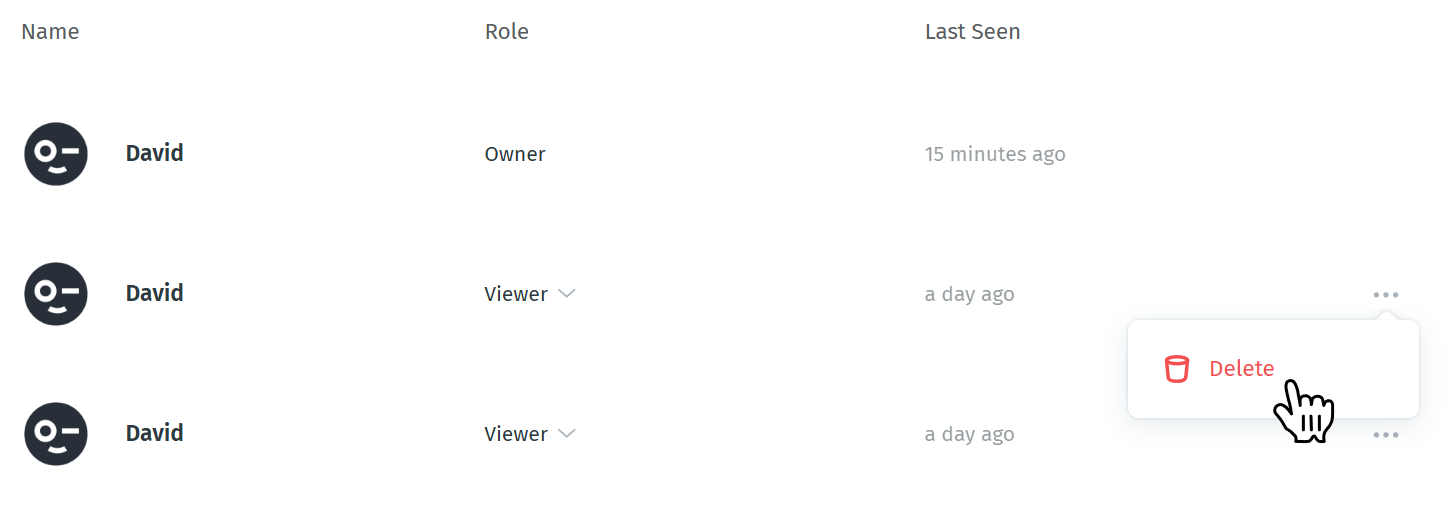Open the David name in the middle row
This screenshot has height=512, width=1447.
click(154, 293)
